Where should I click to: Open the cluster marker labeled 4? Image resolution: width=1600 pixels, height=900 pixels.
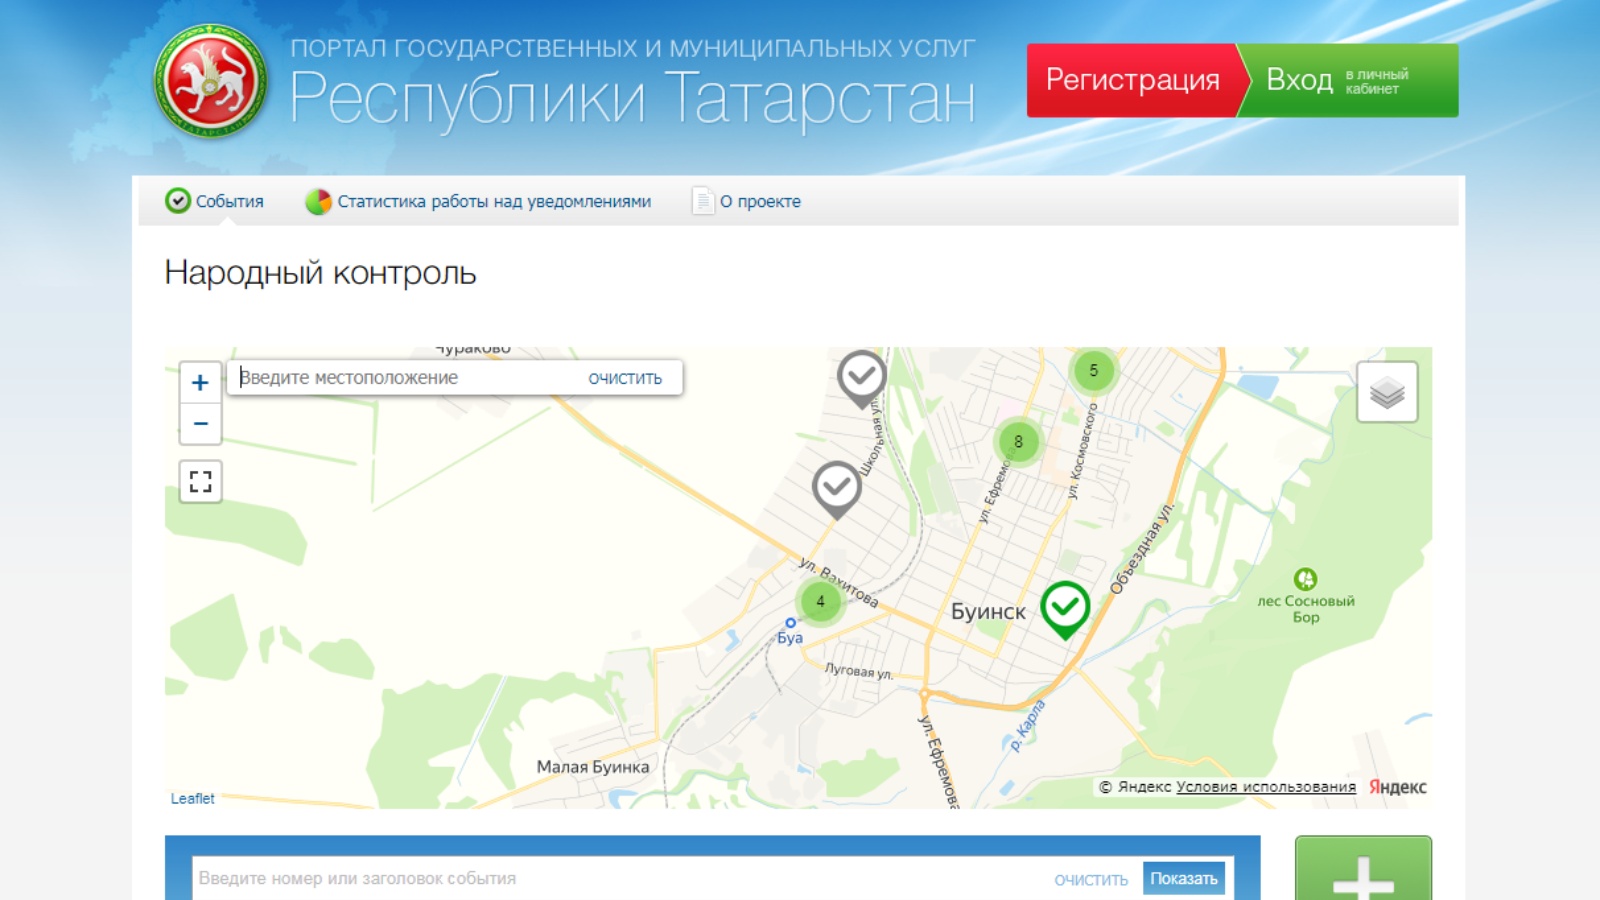[820, 601]
